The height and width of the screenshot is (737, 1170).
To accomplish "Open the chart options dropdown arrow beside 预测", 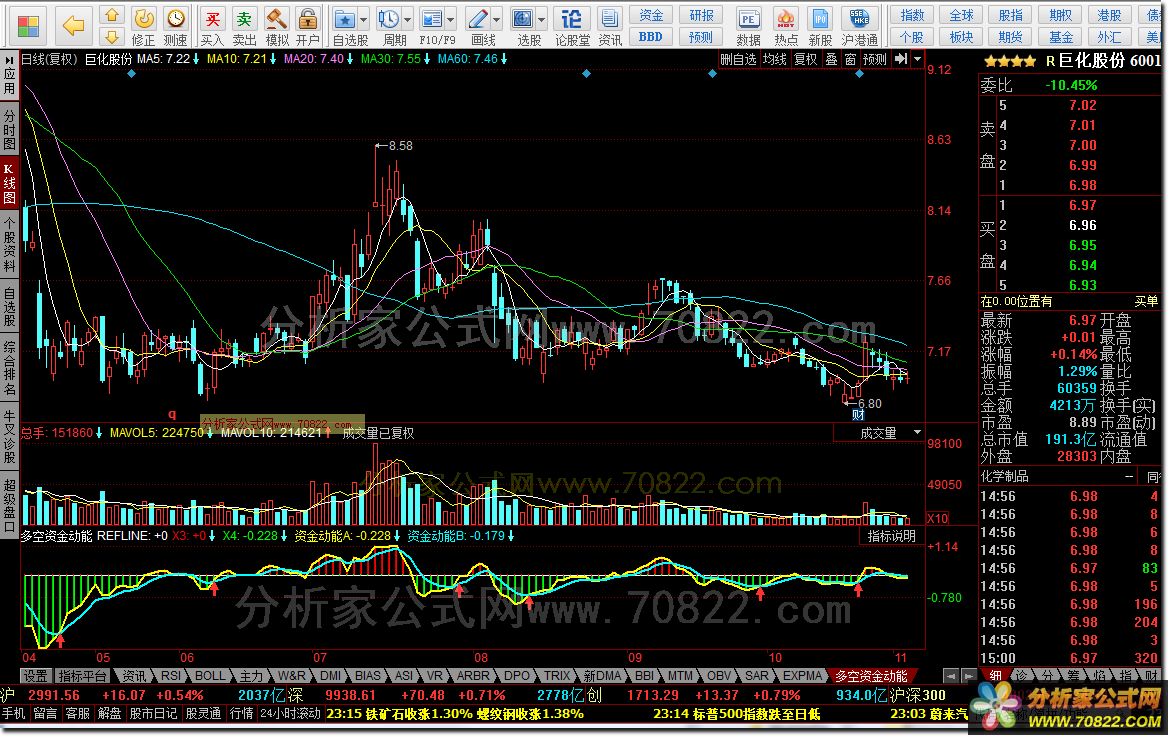I will tap(917, 59).
